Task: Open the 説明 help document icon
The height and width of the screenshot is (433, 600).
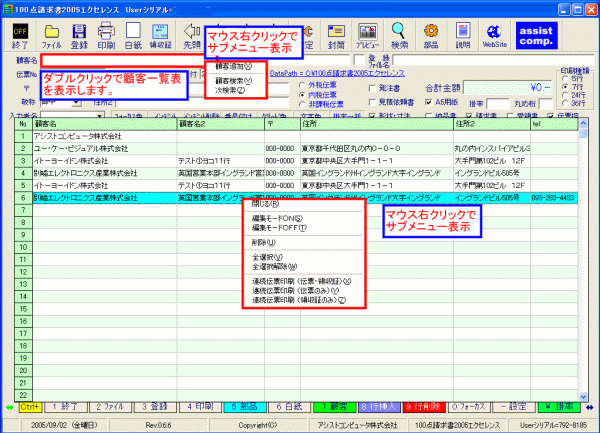Action: (463, 36)
